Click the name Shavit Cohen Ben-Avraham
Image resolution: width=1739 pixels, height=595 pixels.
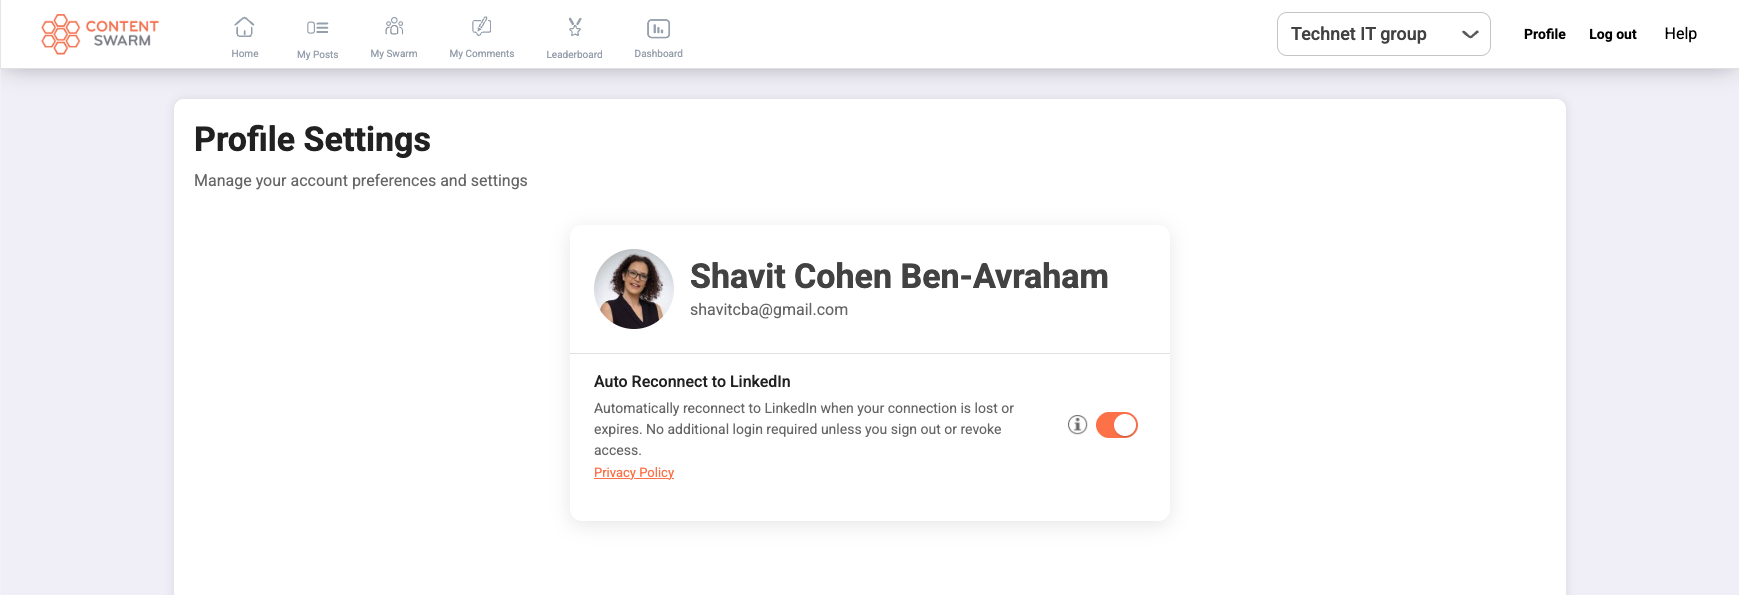coord(899,276)
